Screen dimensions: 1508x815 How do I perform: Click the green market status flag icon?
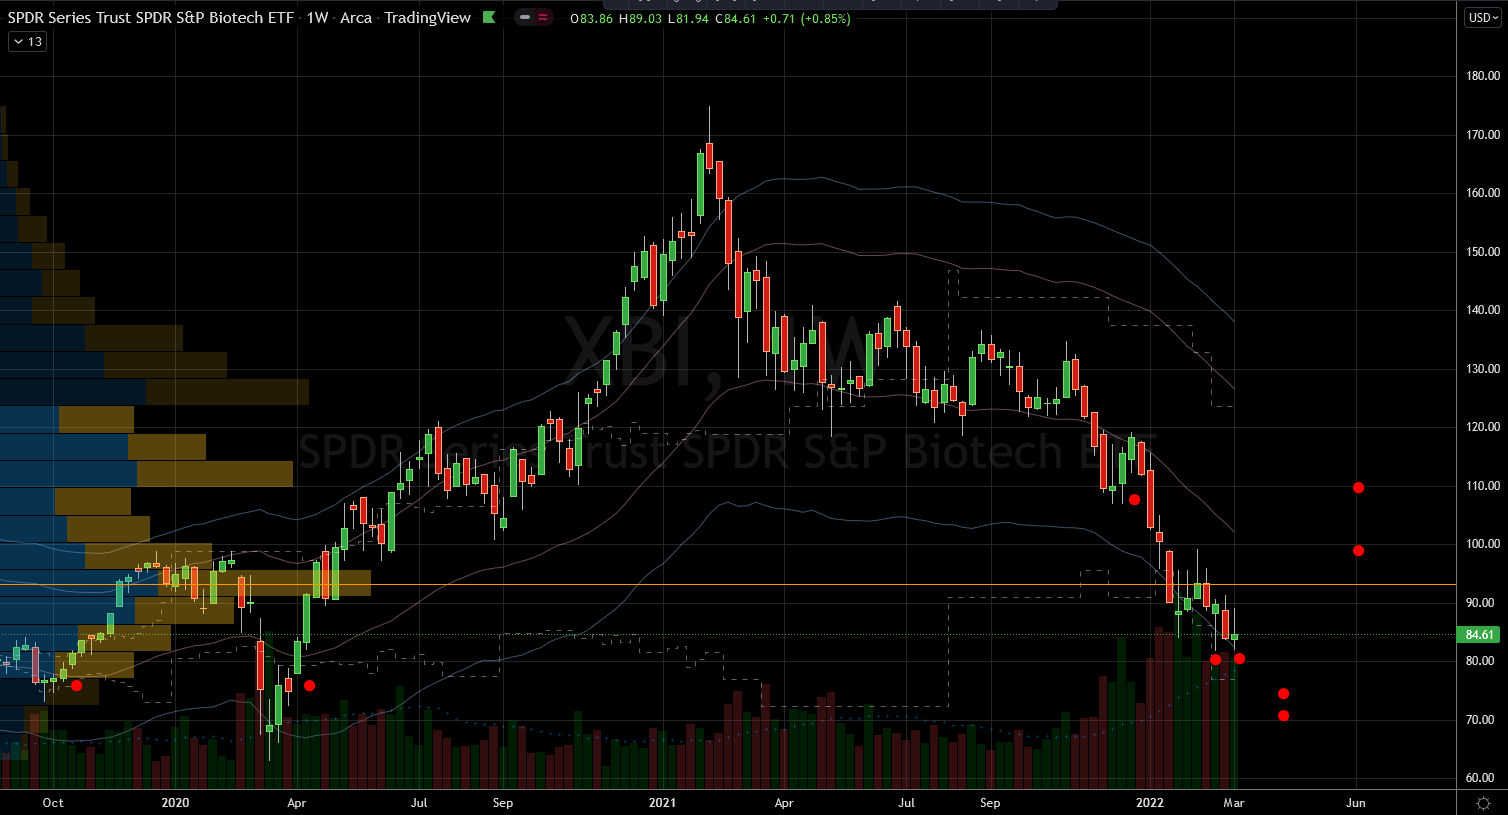pos(488,18)
